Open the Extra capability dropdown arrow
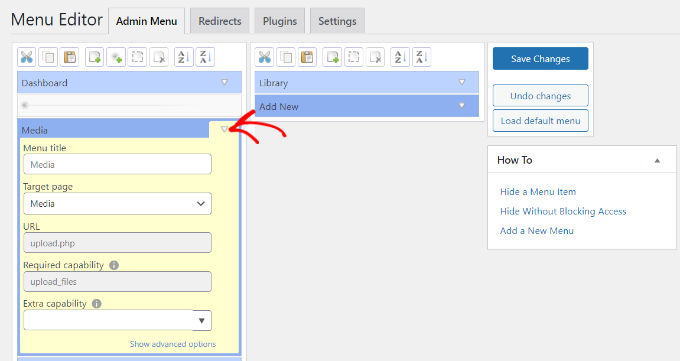 (x=202, y=321)
